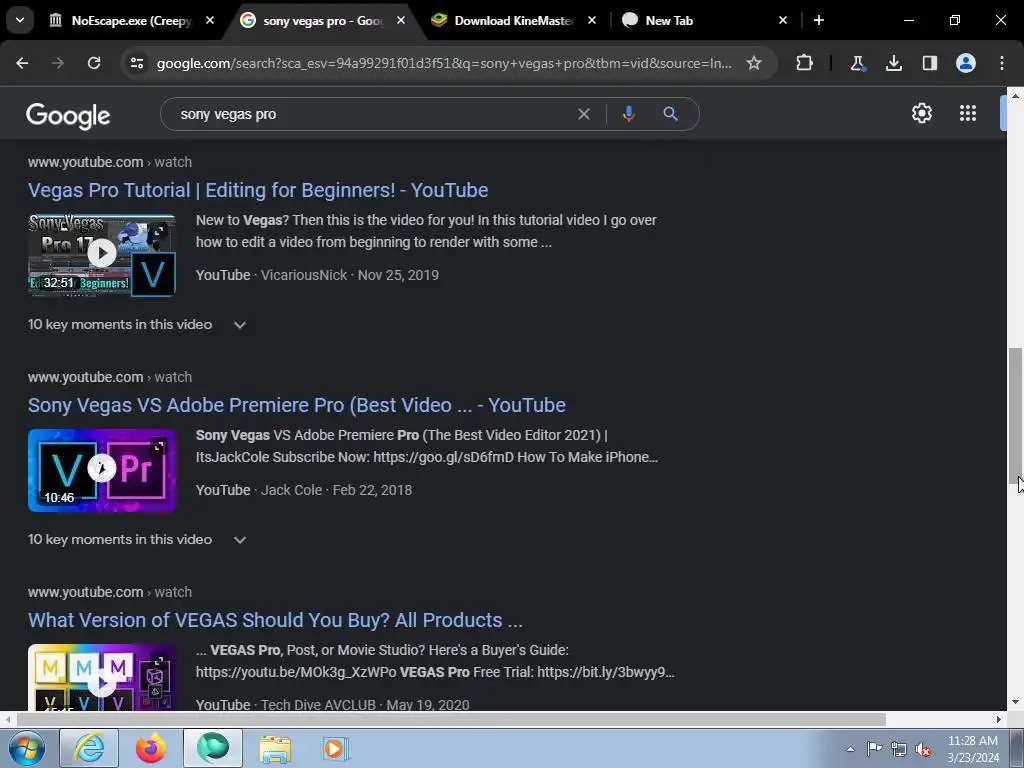Clear the search box with X

[x=584, y=114]
